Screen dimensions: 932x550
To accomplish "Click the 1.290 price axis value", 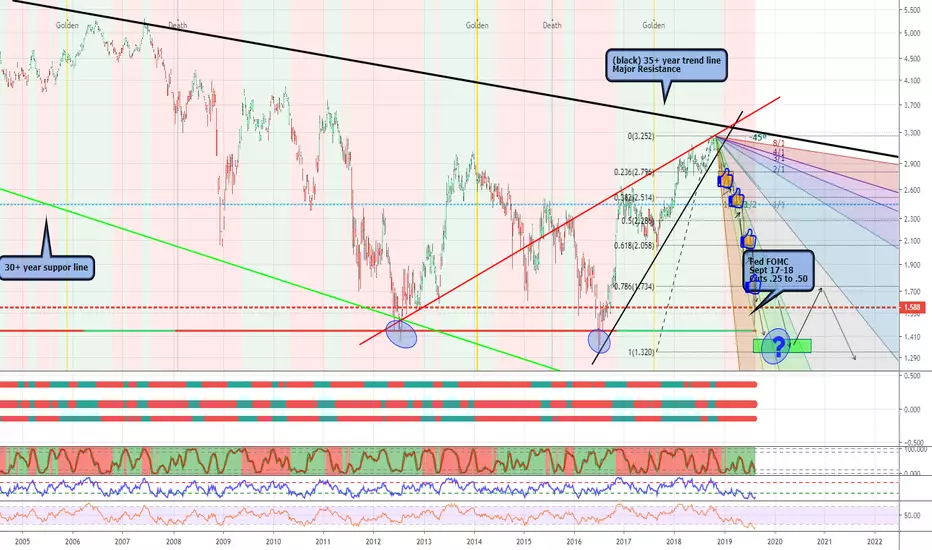I will pyautogui.click(x=912, y=359).
